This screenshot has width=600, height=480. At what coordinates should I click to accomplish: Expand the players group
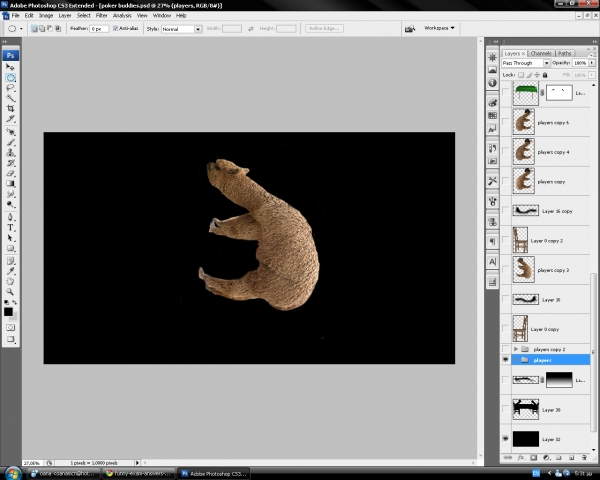pos(516,360)
